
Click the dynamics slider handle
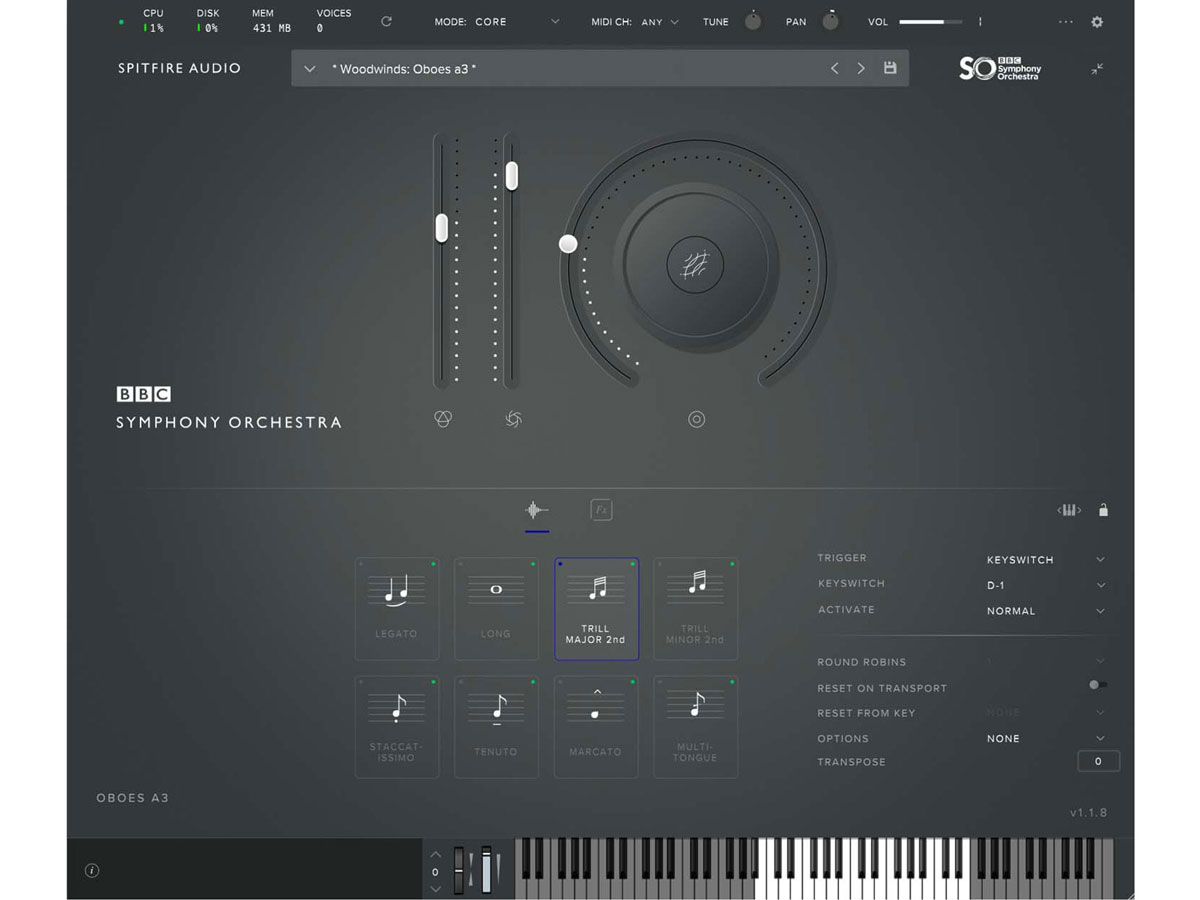pyautogui.click(x=511, y=176)
